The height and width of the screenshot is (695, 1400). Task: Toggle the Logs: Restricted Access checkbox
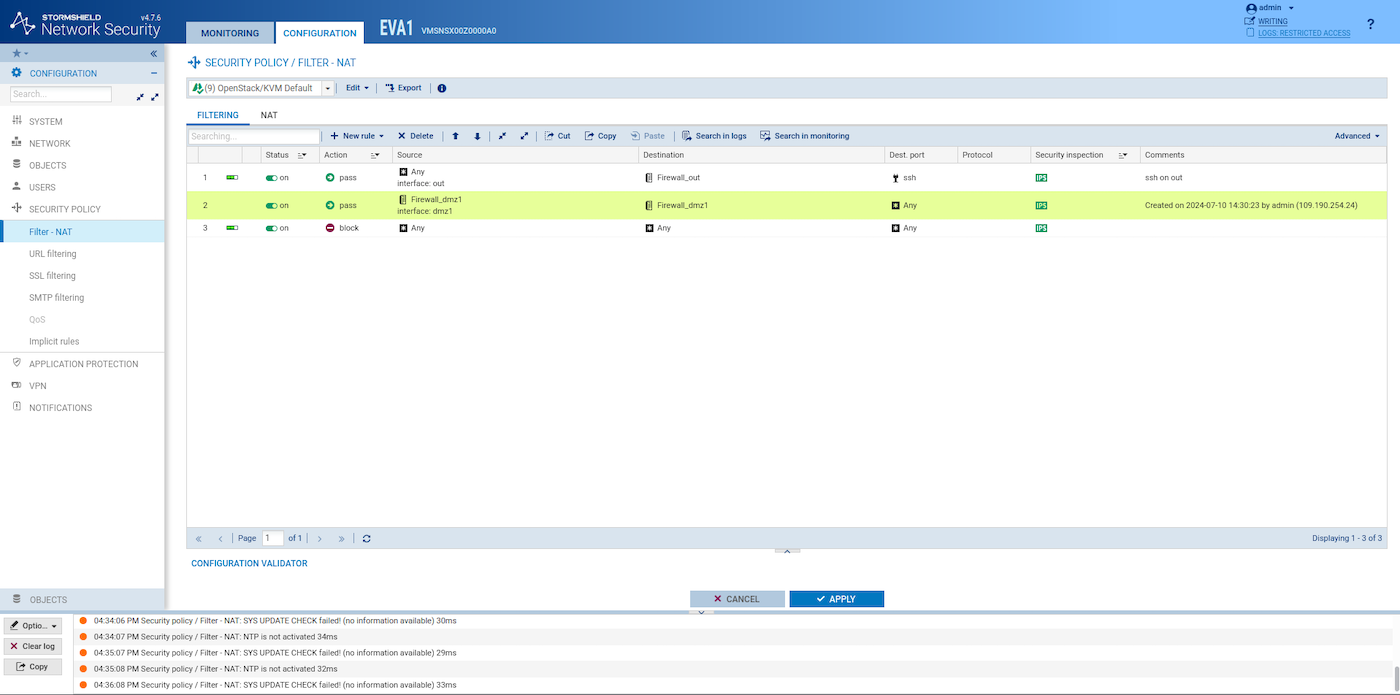[x=1250, y=33]
